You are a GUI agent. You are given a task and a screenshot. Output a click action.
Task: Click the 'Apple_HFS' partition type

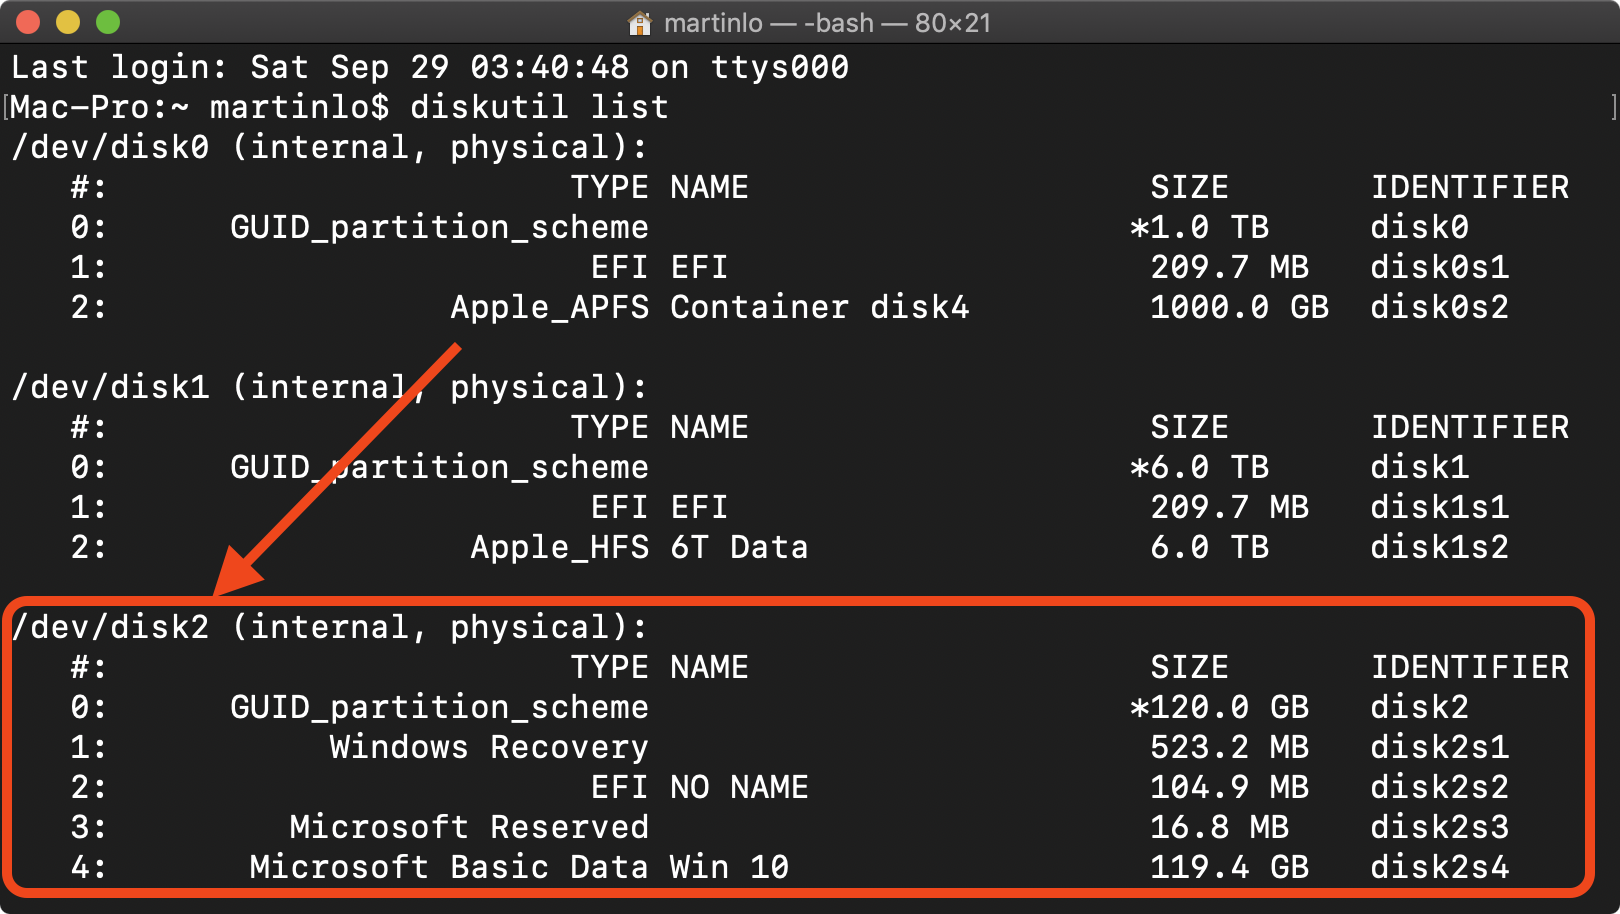pos(559,547)
